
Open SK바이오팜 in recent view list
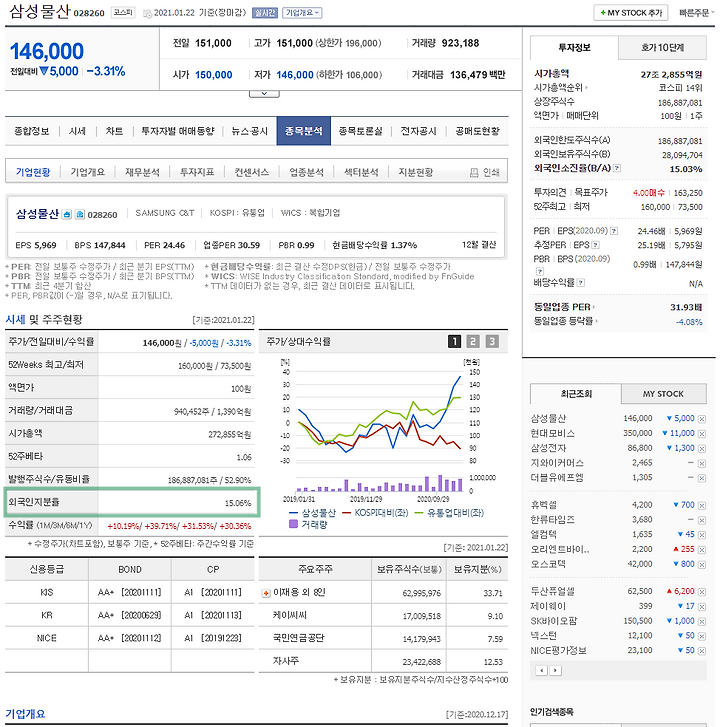[x=554, y=621]
